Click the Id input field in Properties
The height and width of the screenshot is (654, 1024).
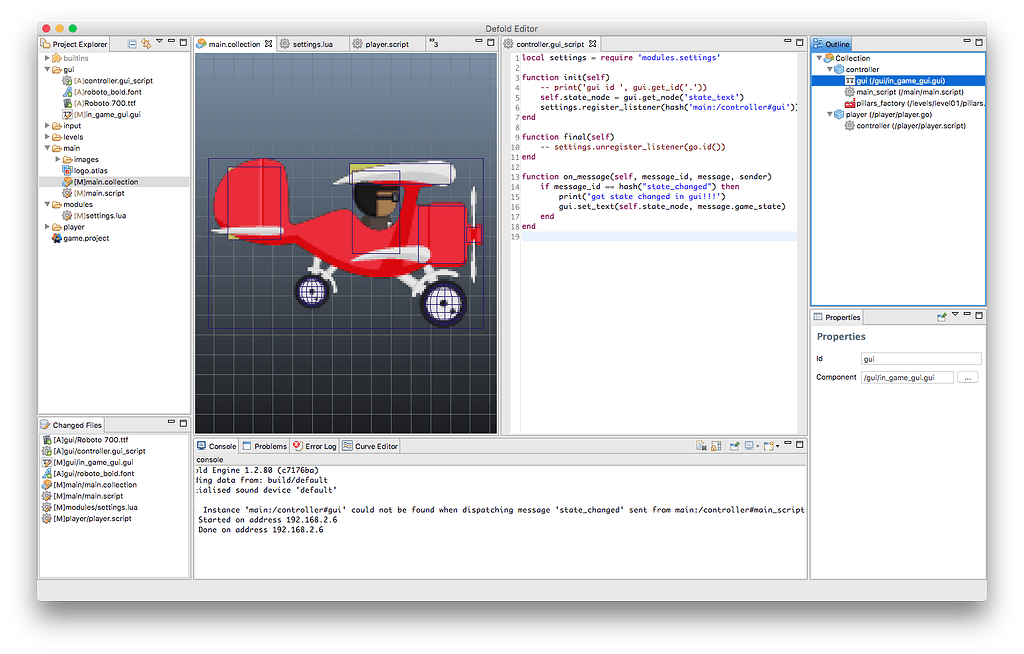click(920, 358)
